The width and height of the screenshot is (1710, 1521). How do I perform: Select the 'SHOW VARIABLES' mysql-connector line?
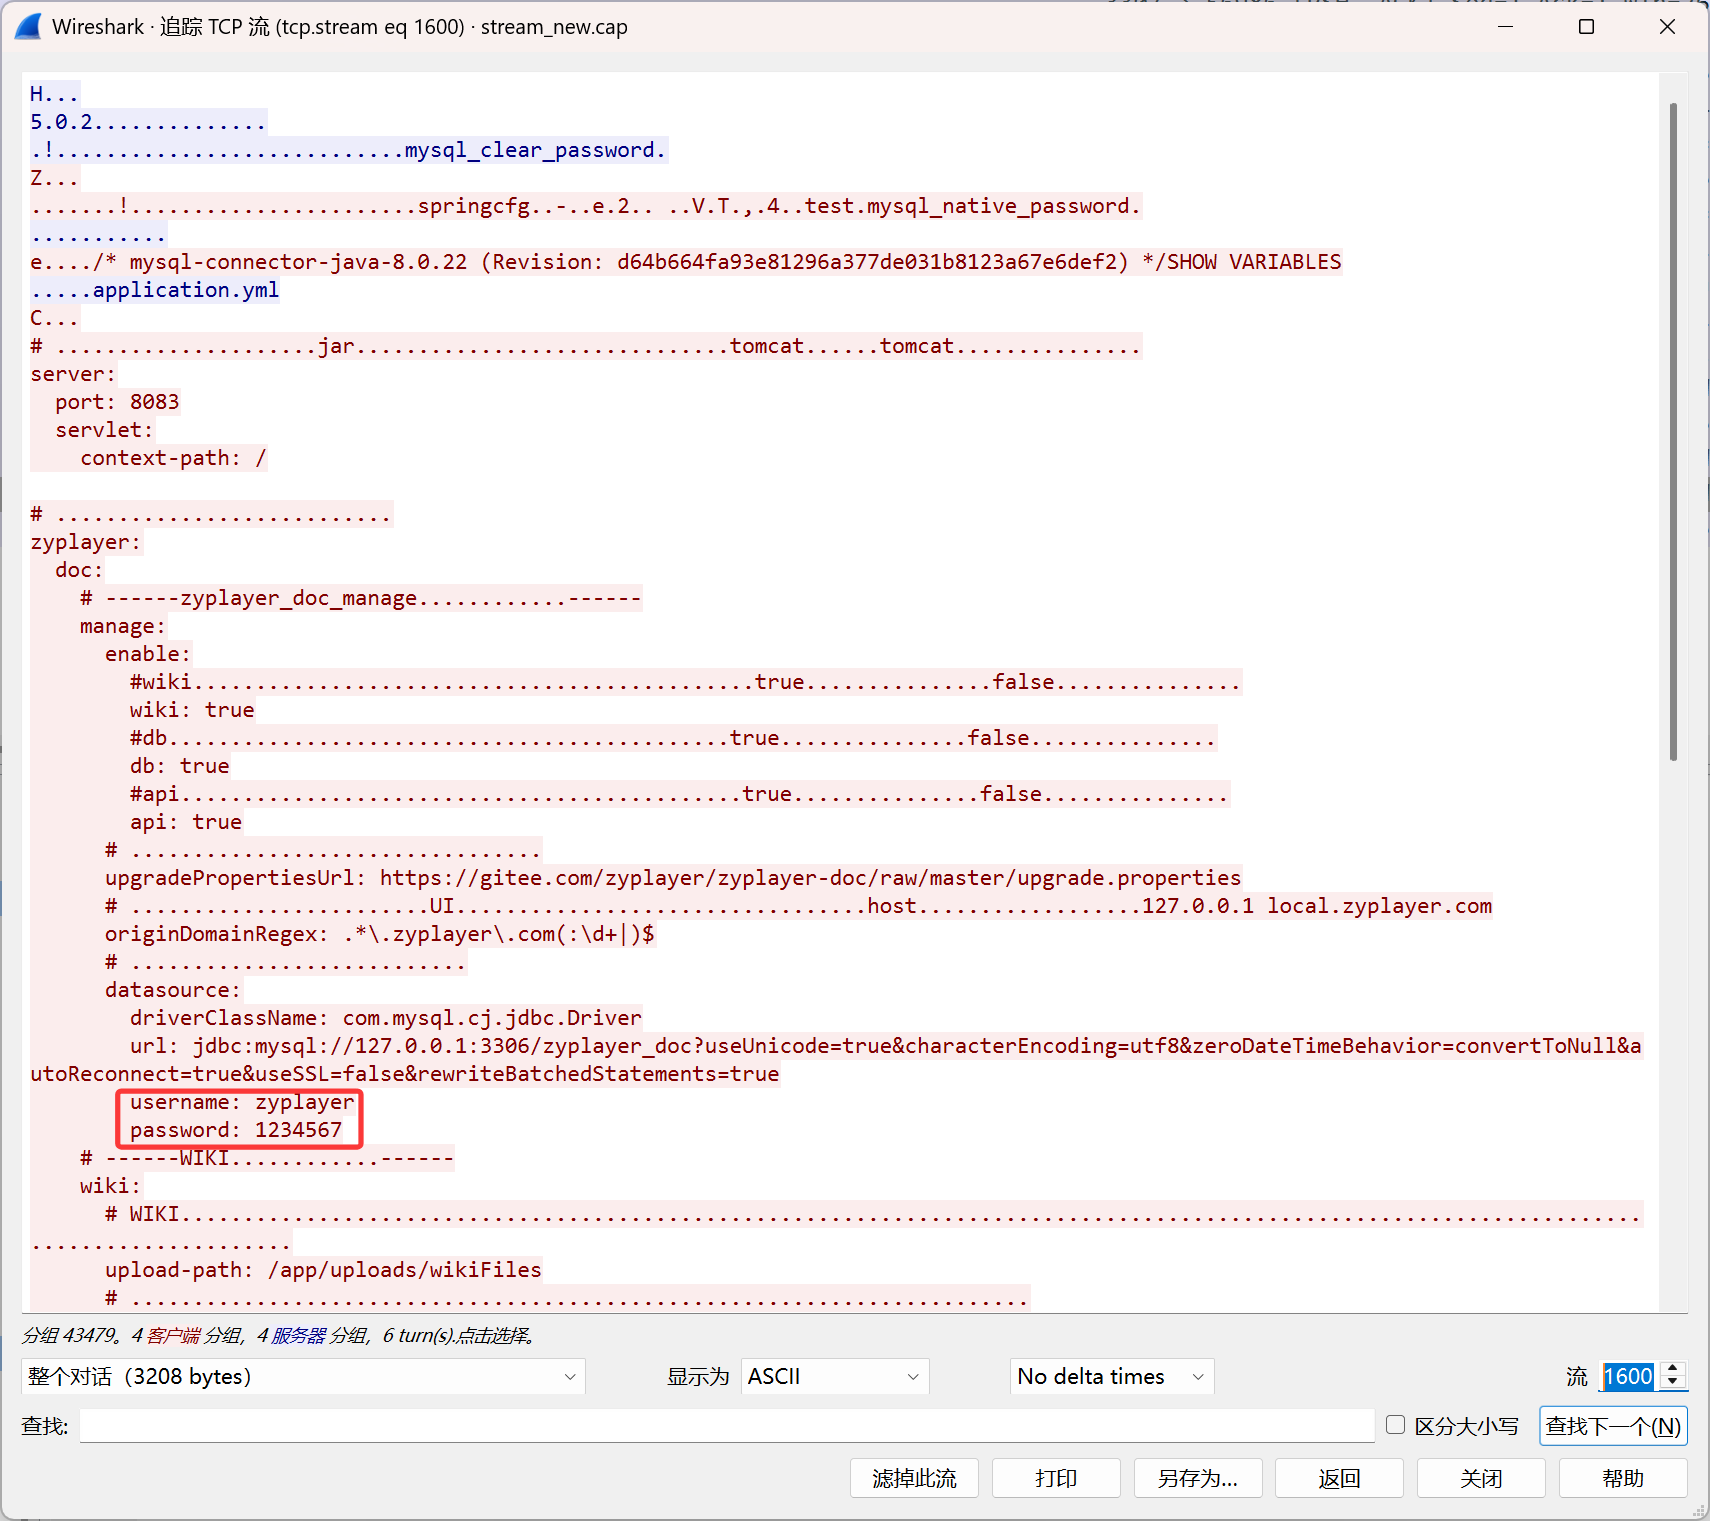pyautogui.click(x=686, y=262)
